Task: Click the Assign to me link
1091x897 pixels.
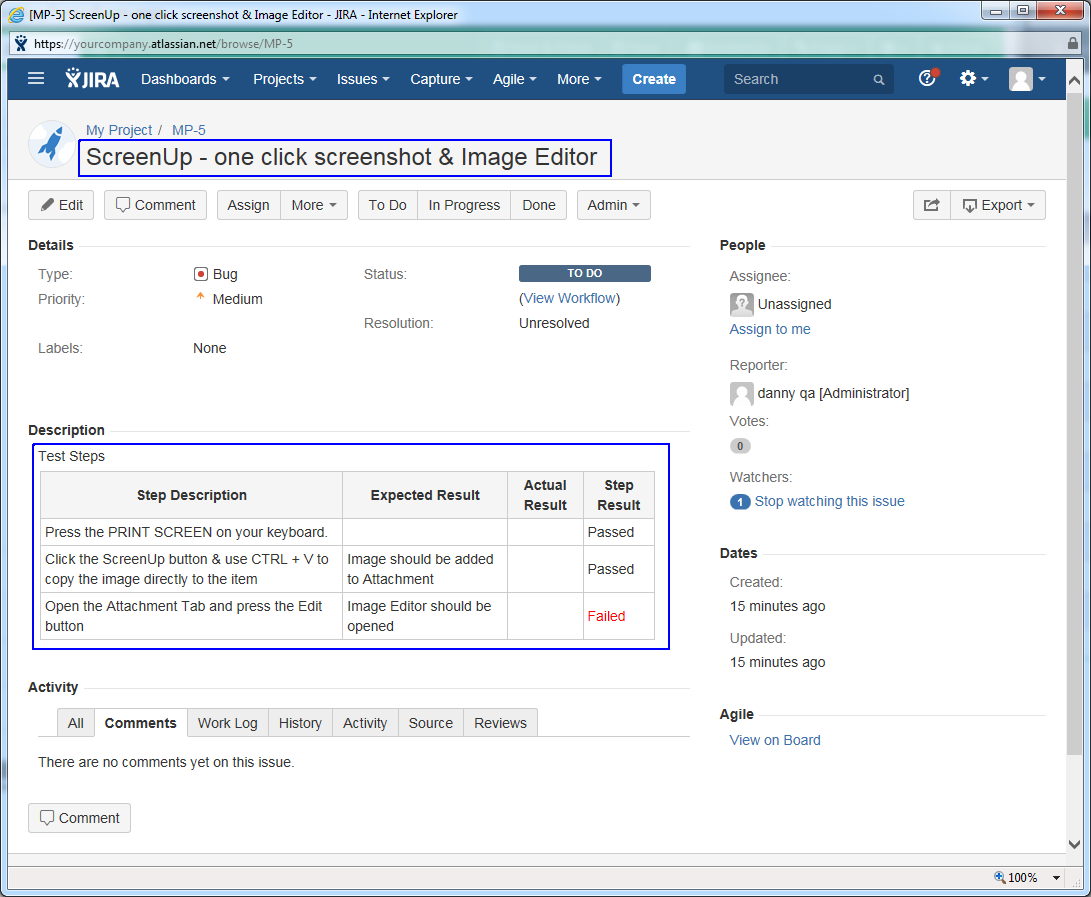Action: click(x=770, y=329)
